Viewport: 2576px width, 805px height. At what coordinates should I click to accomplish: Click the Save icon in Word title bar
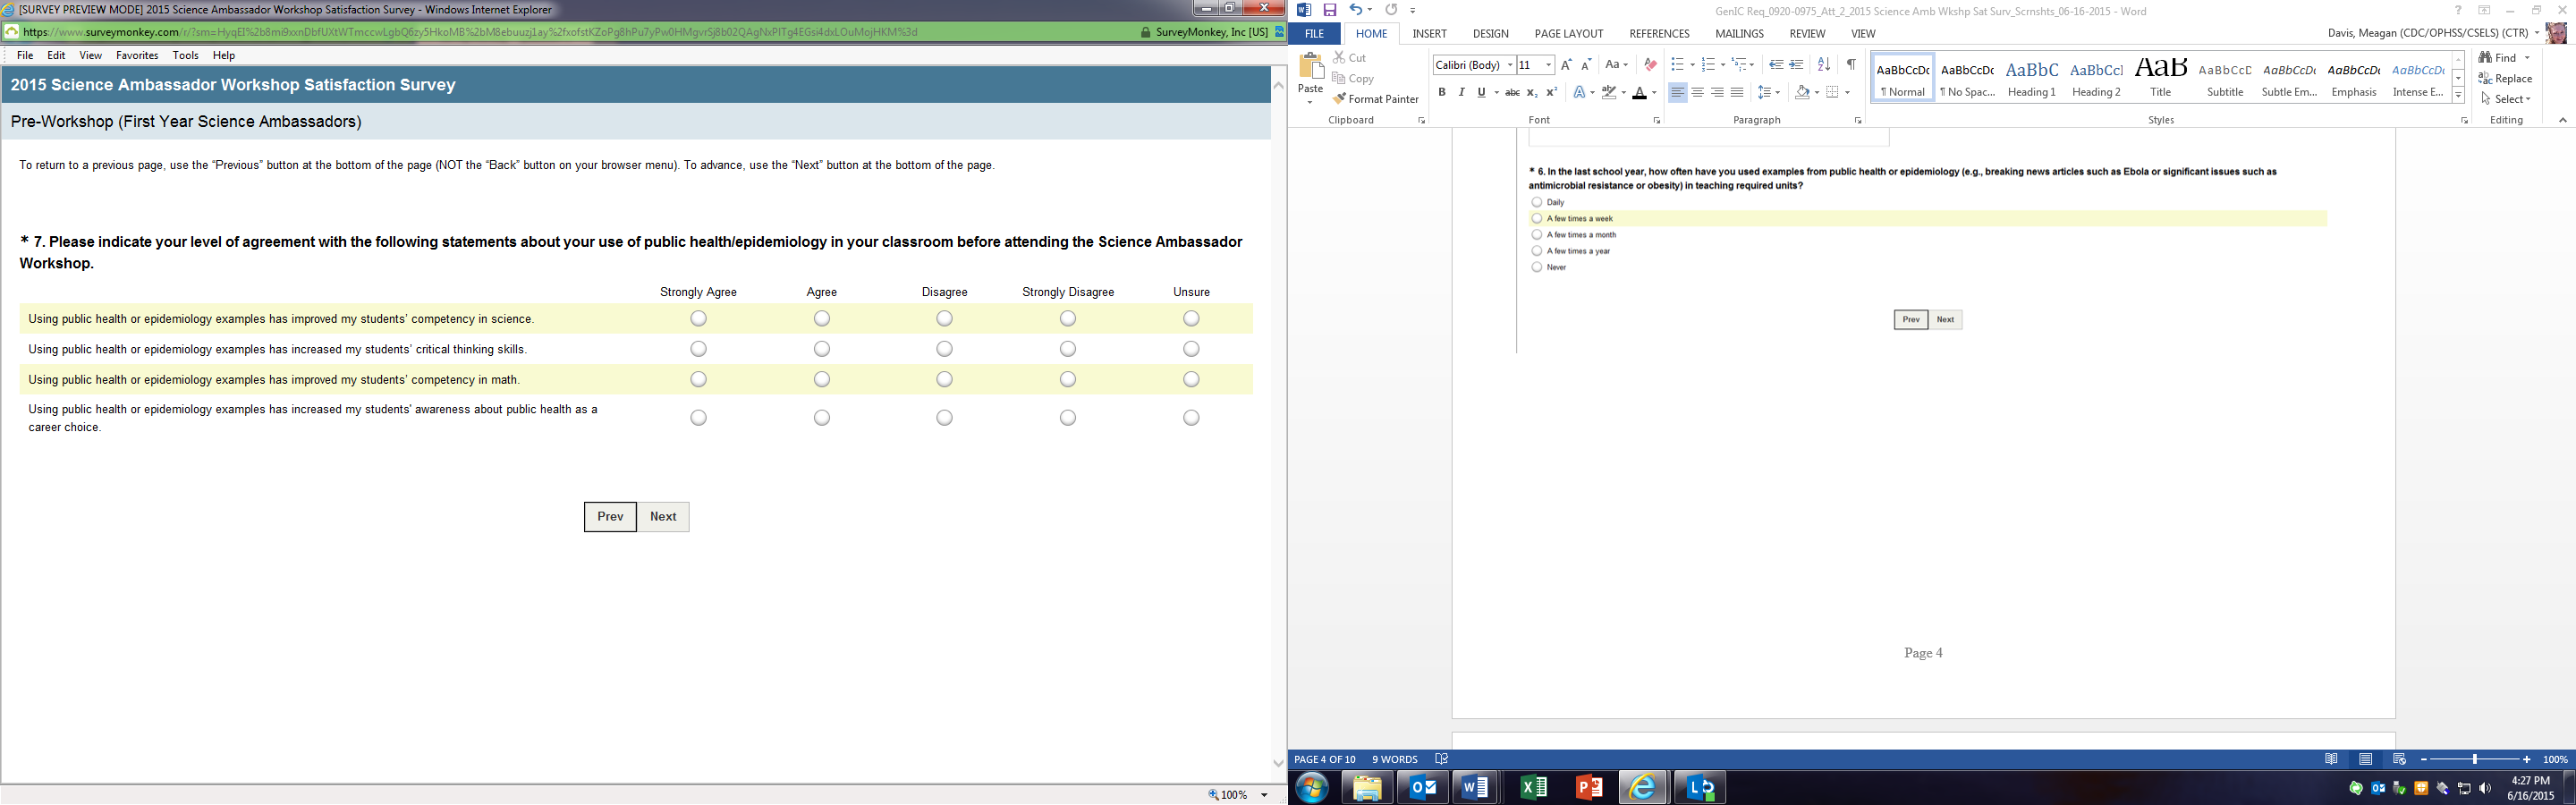[1330, 10]
